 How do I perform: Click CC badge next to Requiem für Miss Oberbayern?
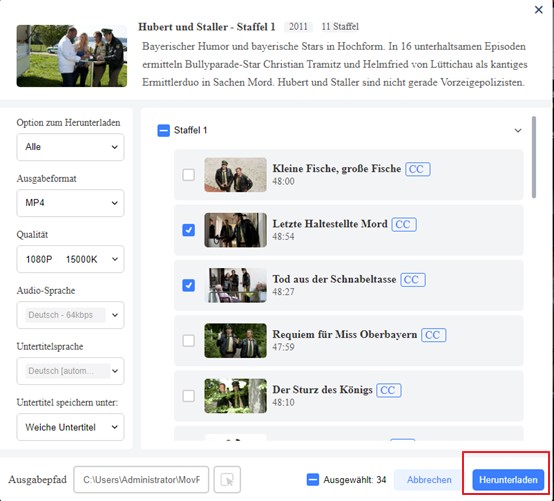(x=434, y=335)
